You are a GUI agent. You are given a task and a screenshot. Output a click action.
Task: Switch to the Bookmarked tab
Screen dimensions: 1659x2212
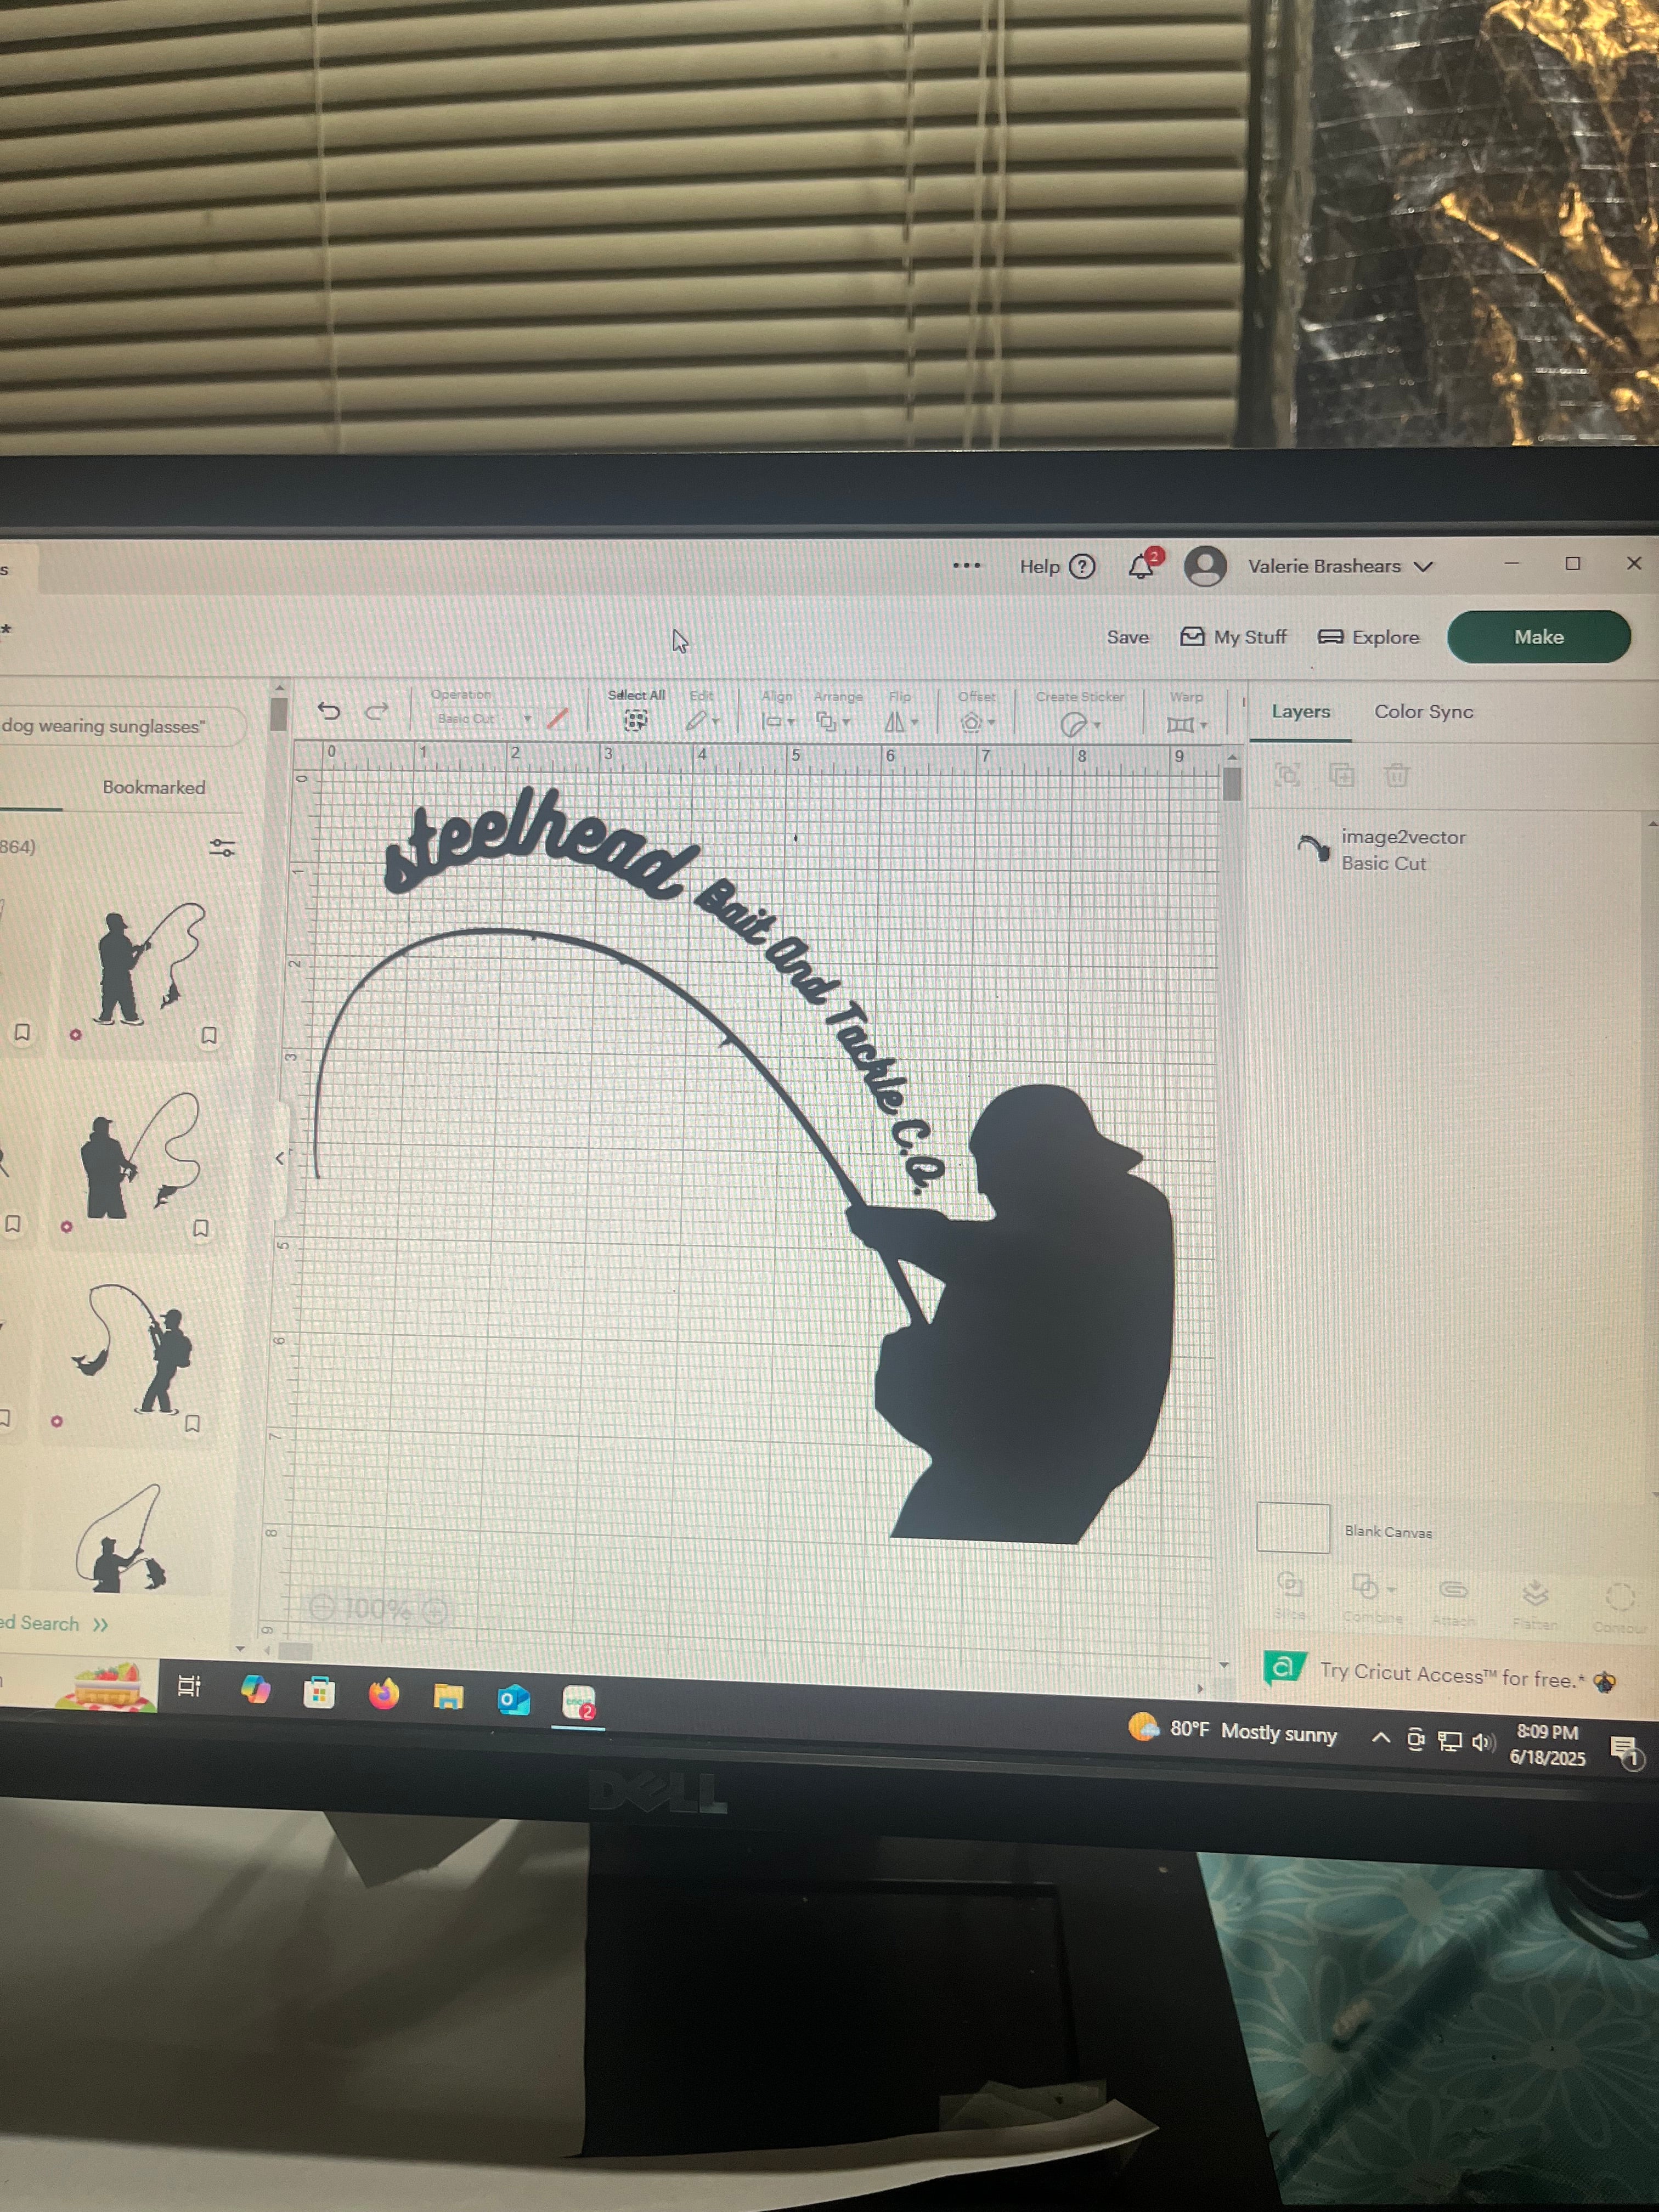point(154,787)
